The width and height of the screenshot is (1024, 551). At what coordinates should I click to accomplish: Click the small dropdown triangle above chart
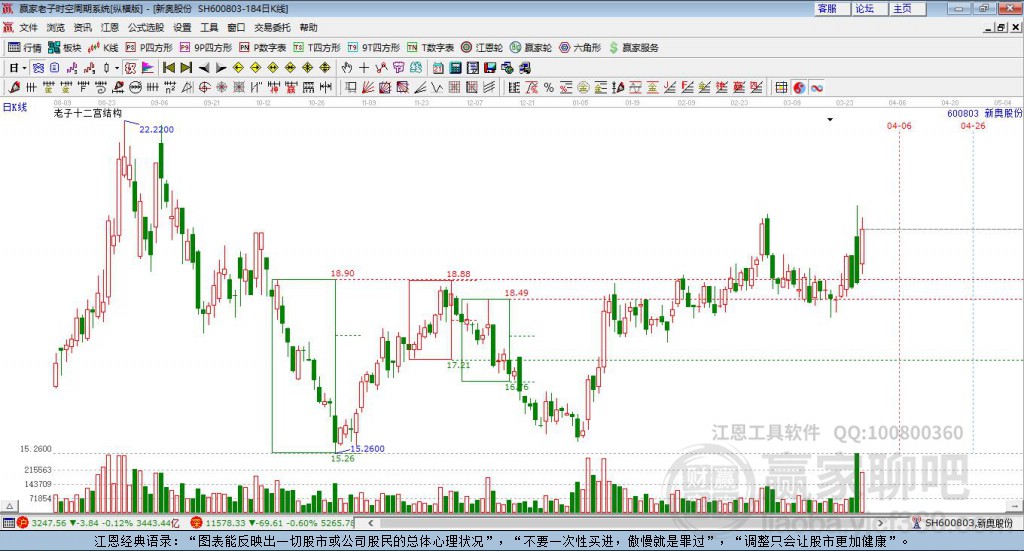[830, 119]
